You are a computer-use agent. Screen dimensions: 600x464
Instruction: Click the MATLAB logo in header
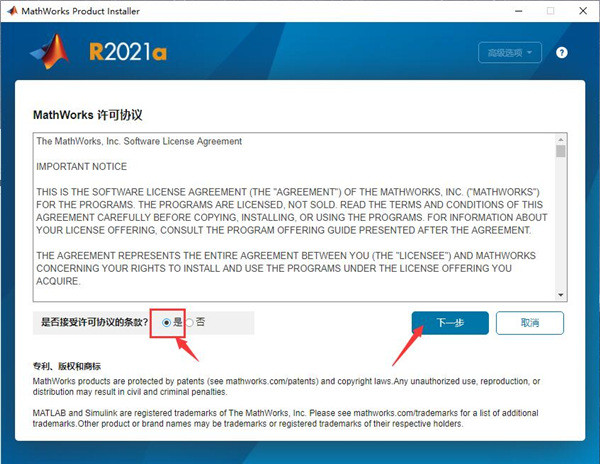click(50, 51)
